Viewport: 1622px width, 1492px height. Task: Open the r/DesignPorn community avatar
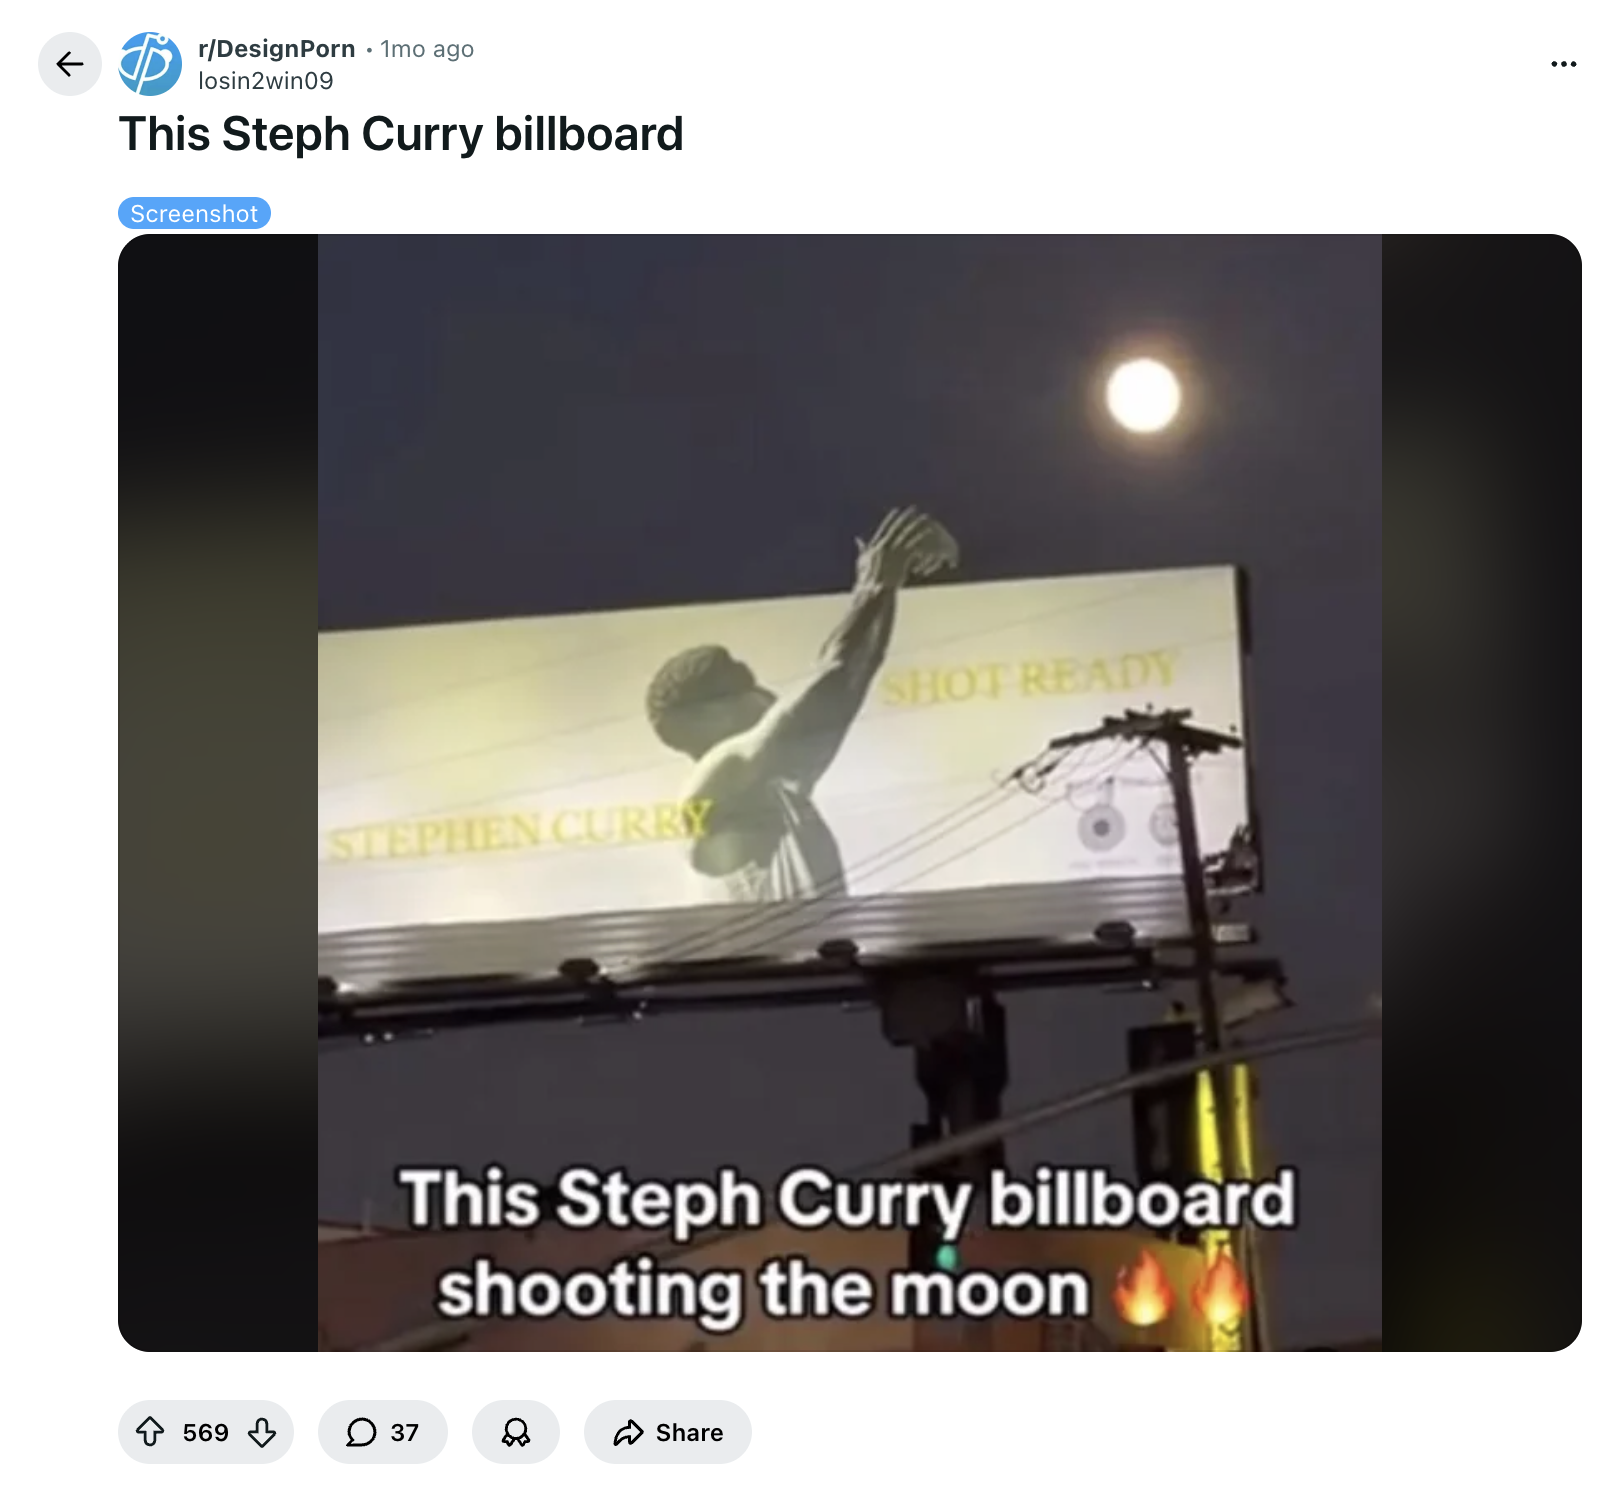tap(150, 64)
